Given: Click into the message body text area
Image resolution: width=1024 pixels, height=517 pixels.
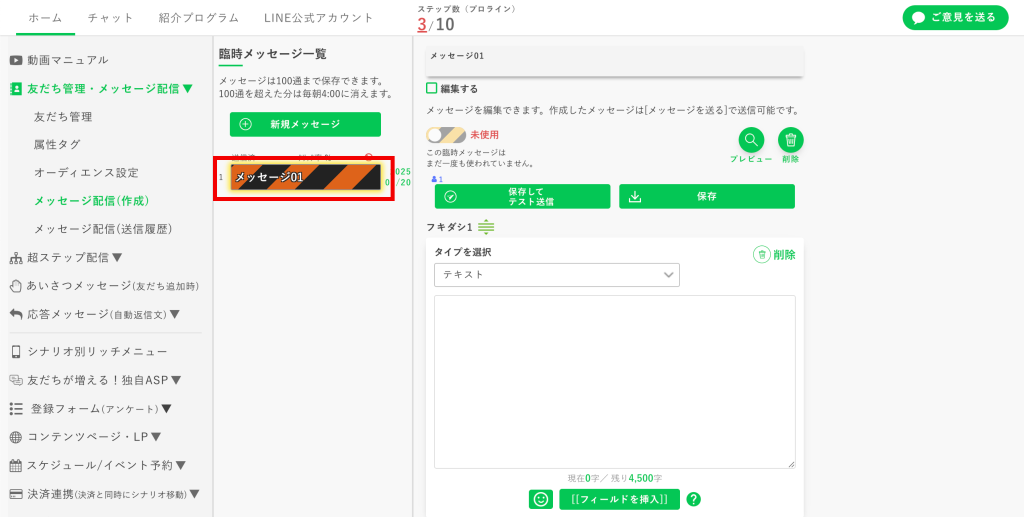Looking at the screenshot, I should coord(615,382).
